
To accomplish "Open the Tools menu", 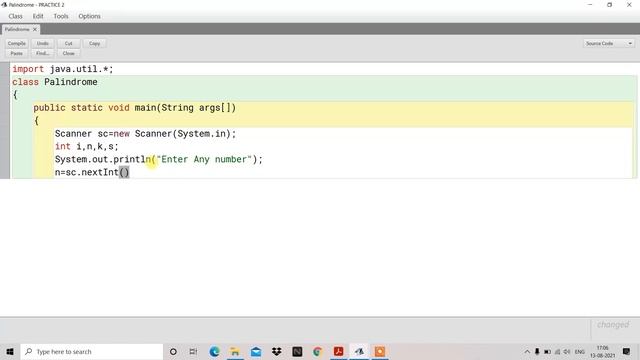I will pos(61,16).
